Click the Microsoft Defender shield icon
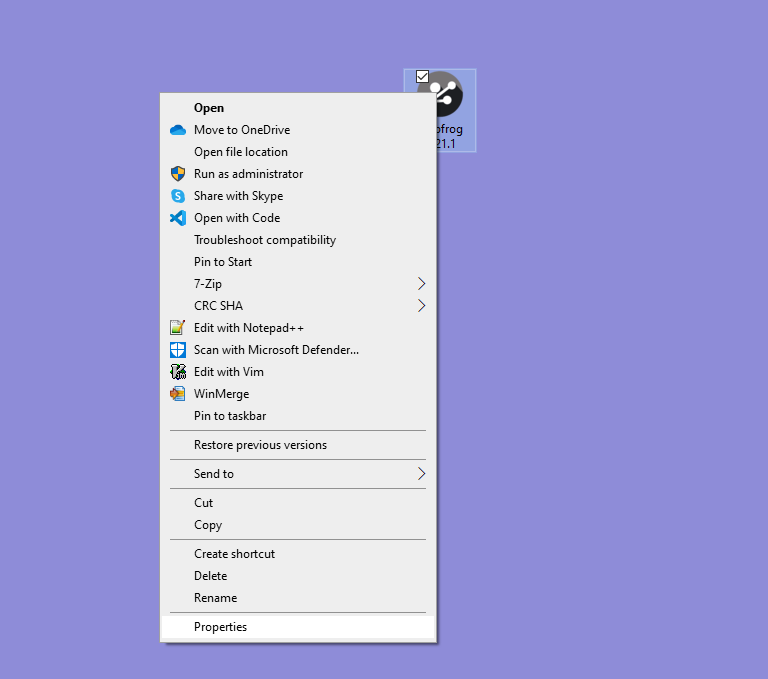 pos(178,350)
